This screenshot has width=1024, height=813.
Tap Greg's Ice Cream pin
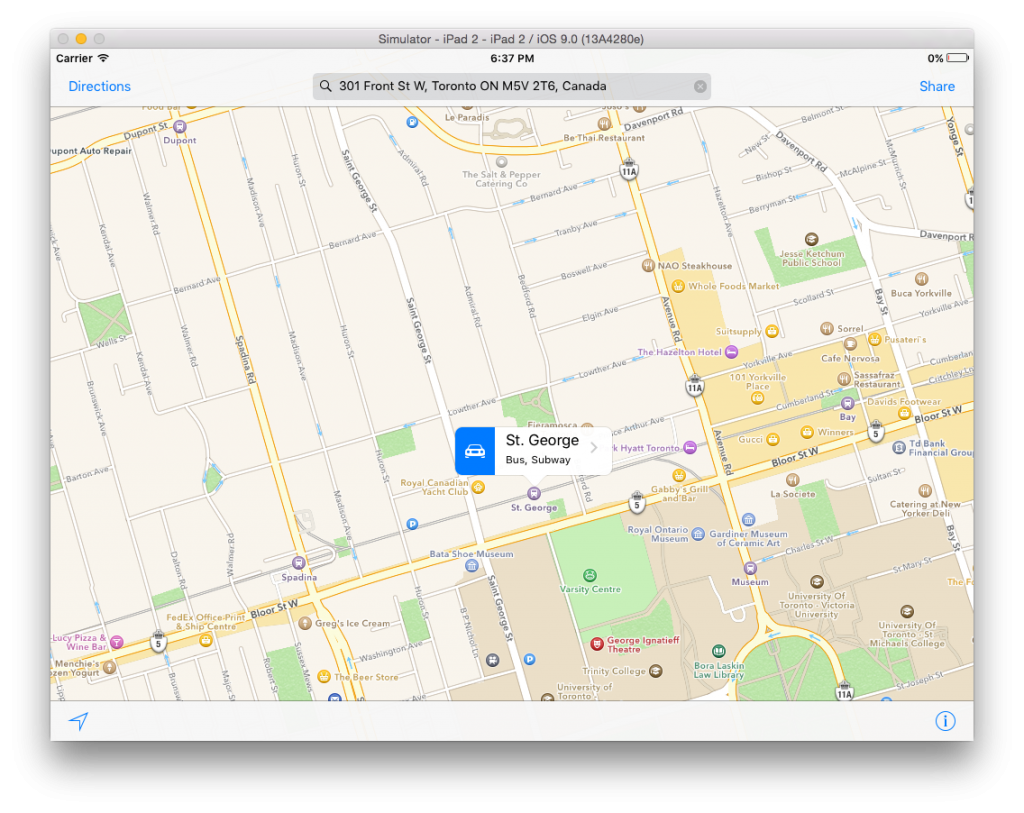pos(305,623)
